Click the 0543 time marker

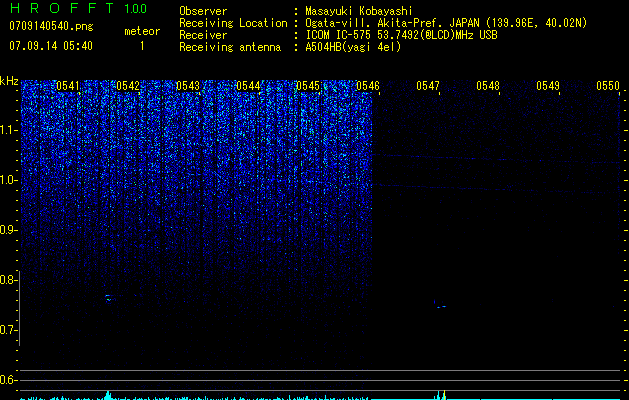pos(188,86)
